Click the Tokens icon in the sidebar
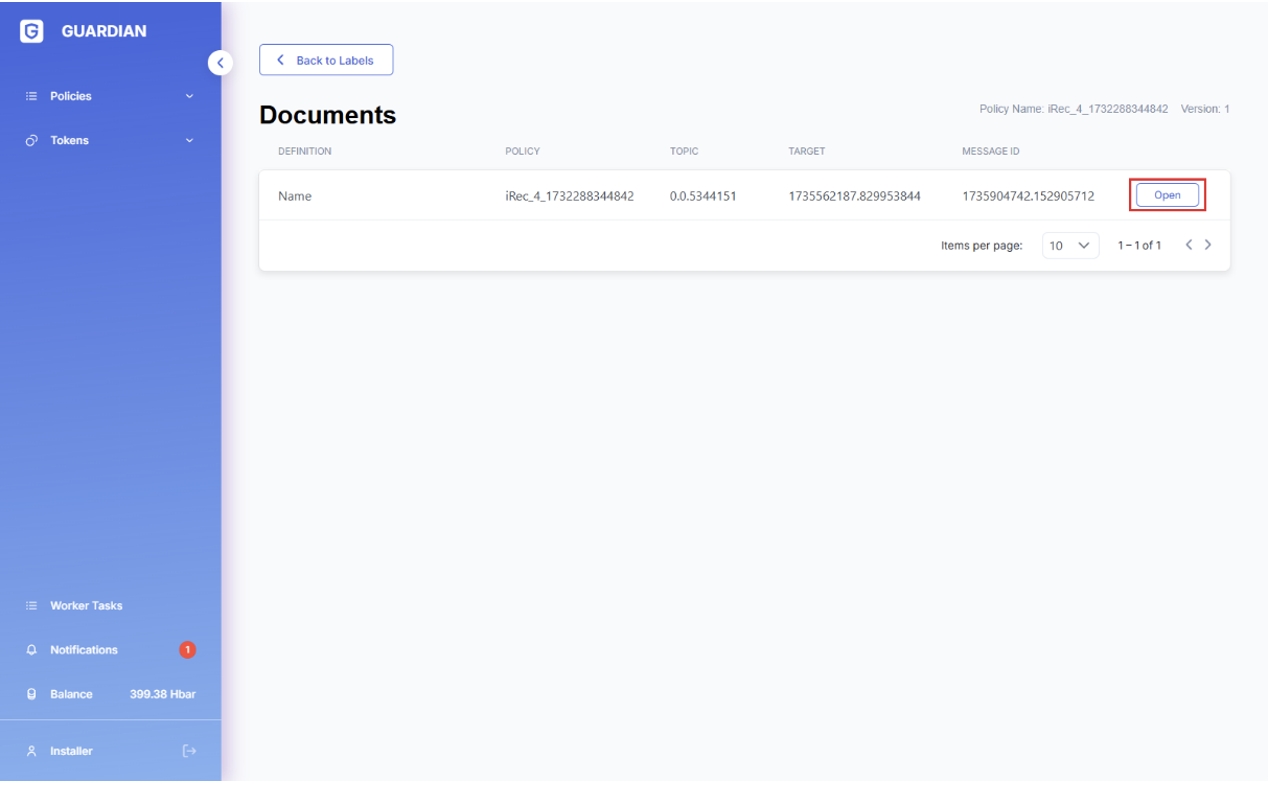This screenshot has height=788, width=1274. 32,141
